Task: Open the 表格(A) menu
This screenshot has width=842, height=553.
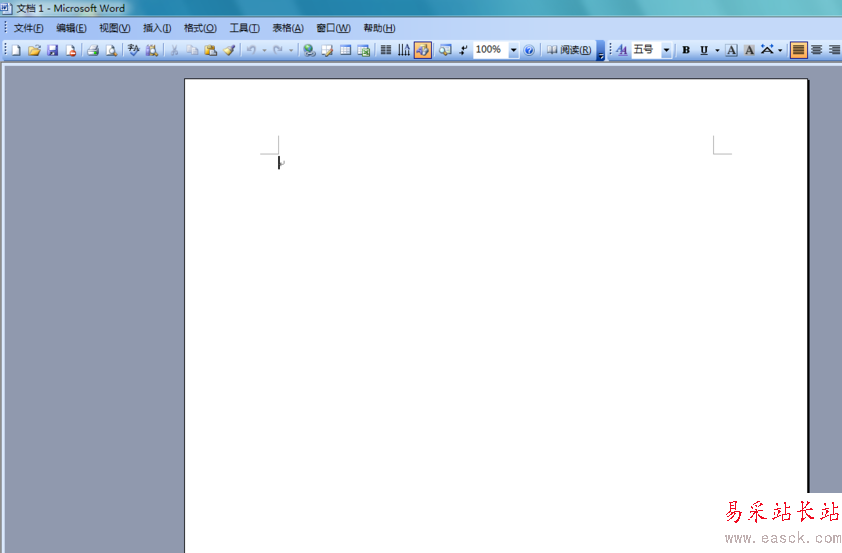Action: coord(288,28)
